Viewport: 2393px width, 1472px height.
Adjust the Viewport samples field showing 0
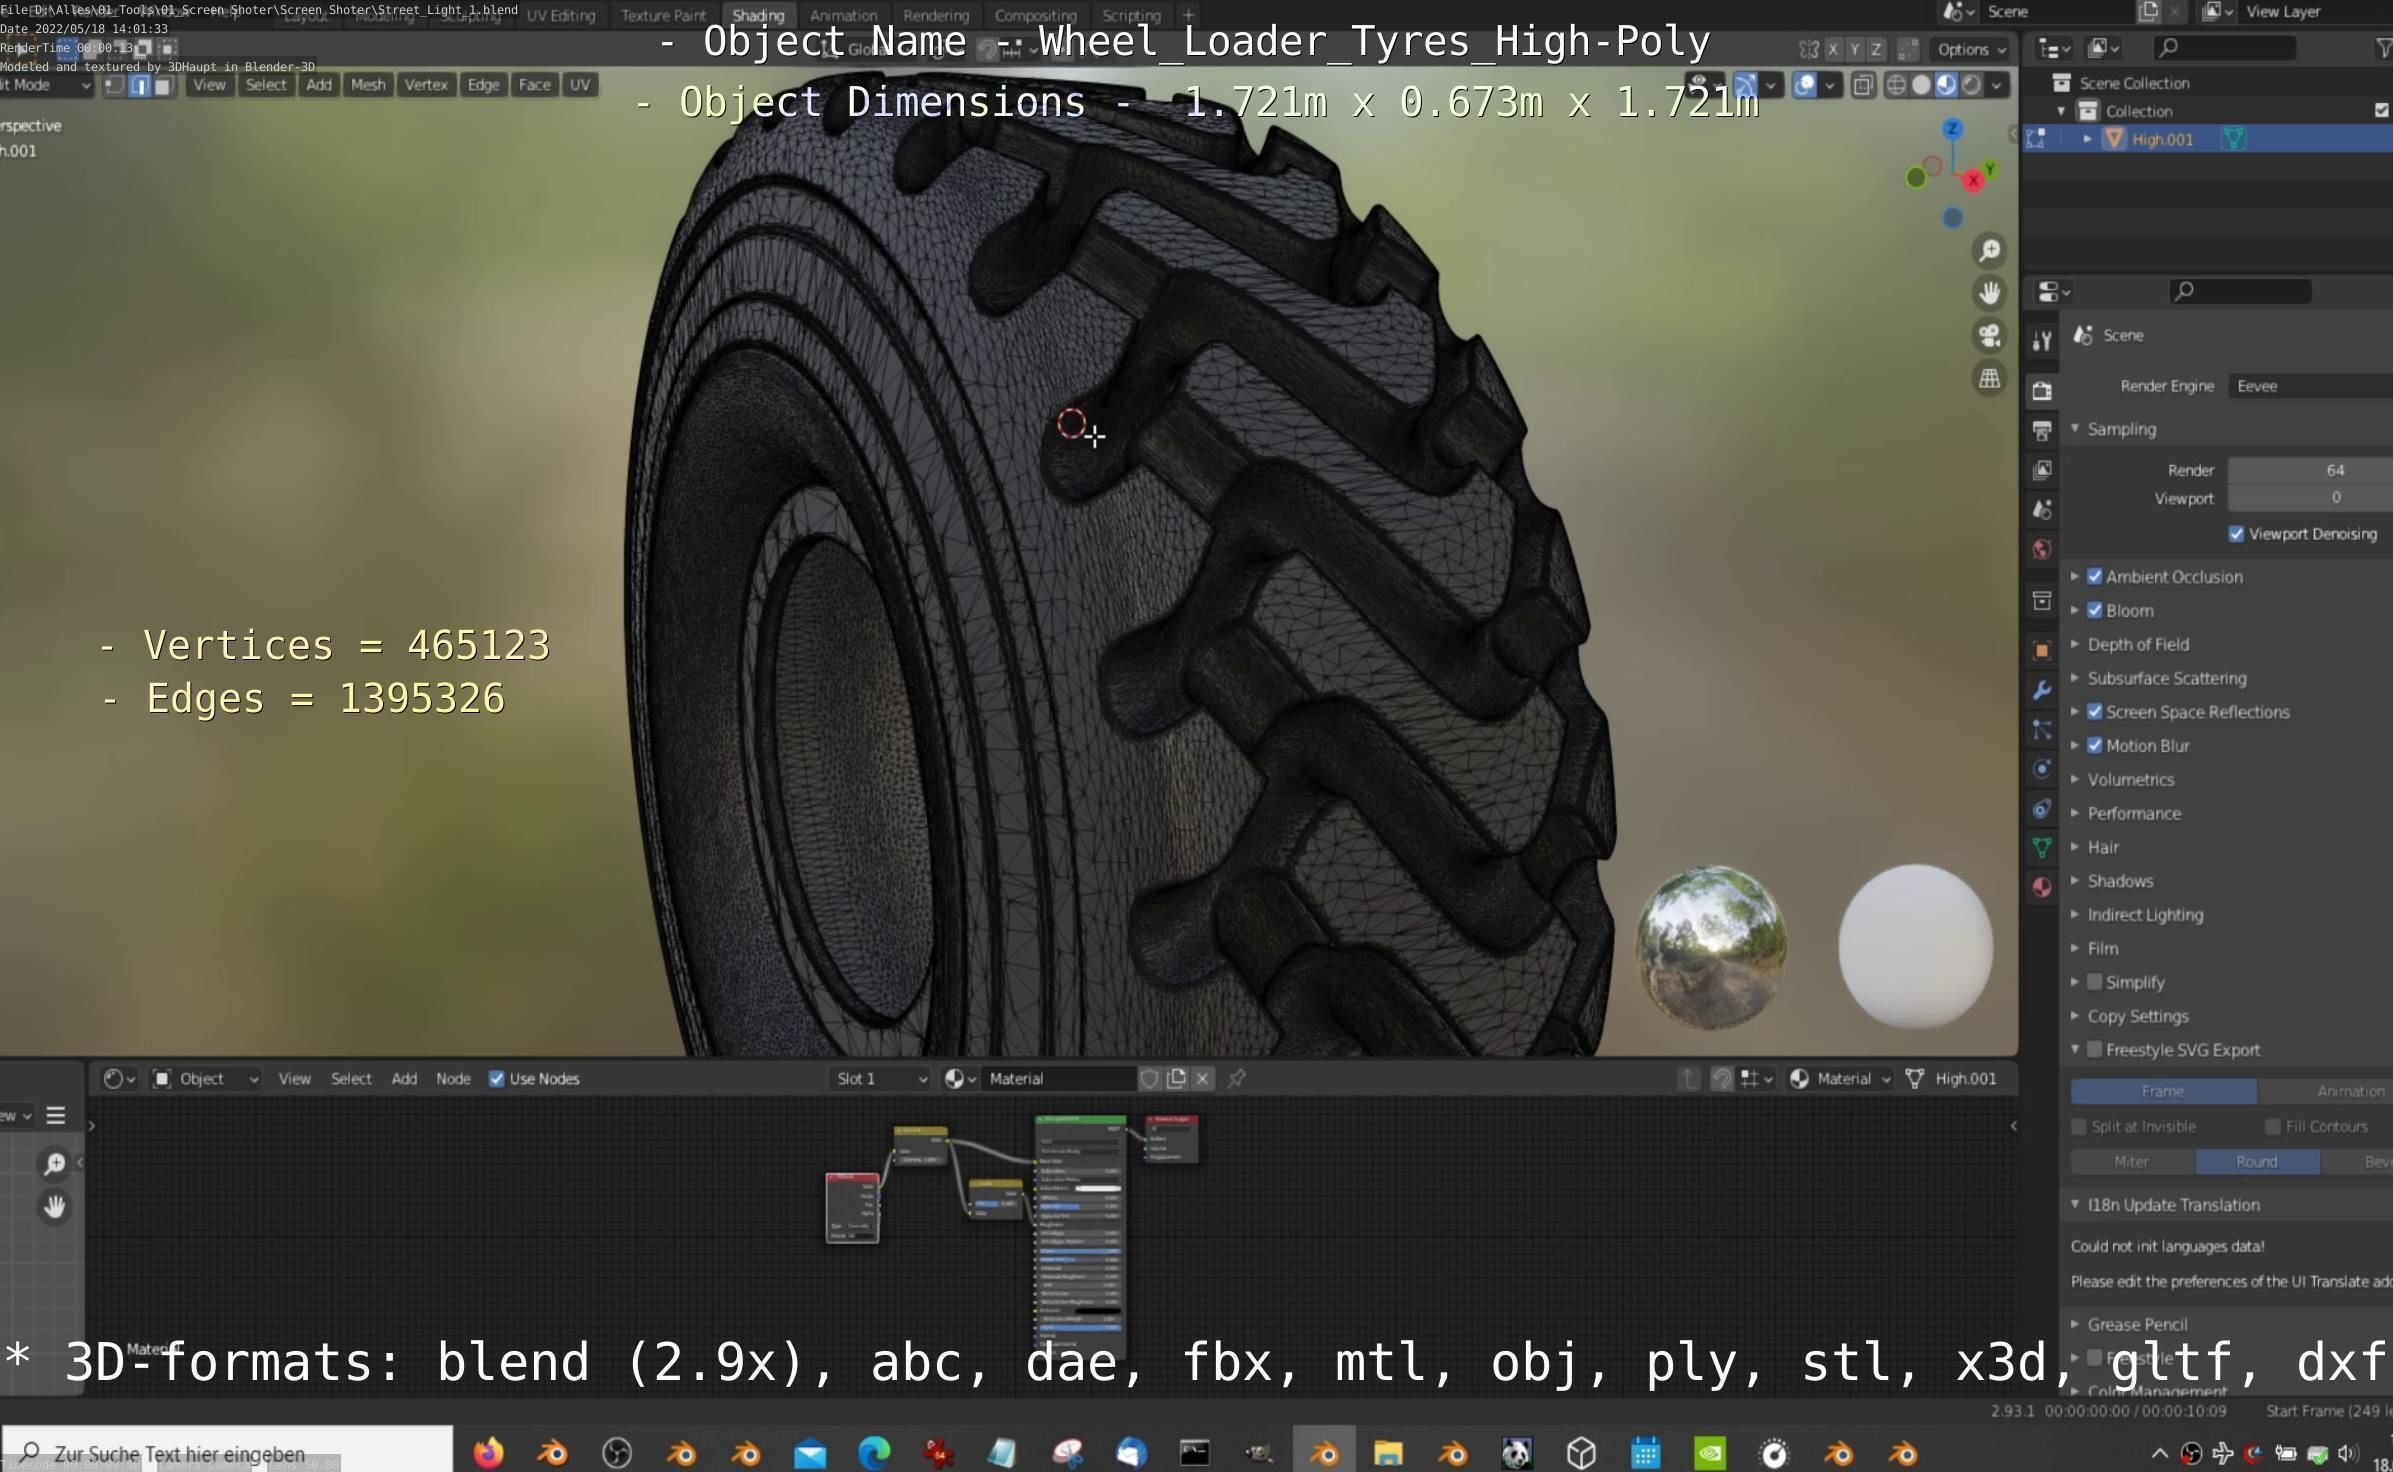coord(2310,498)
